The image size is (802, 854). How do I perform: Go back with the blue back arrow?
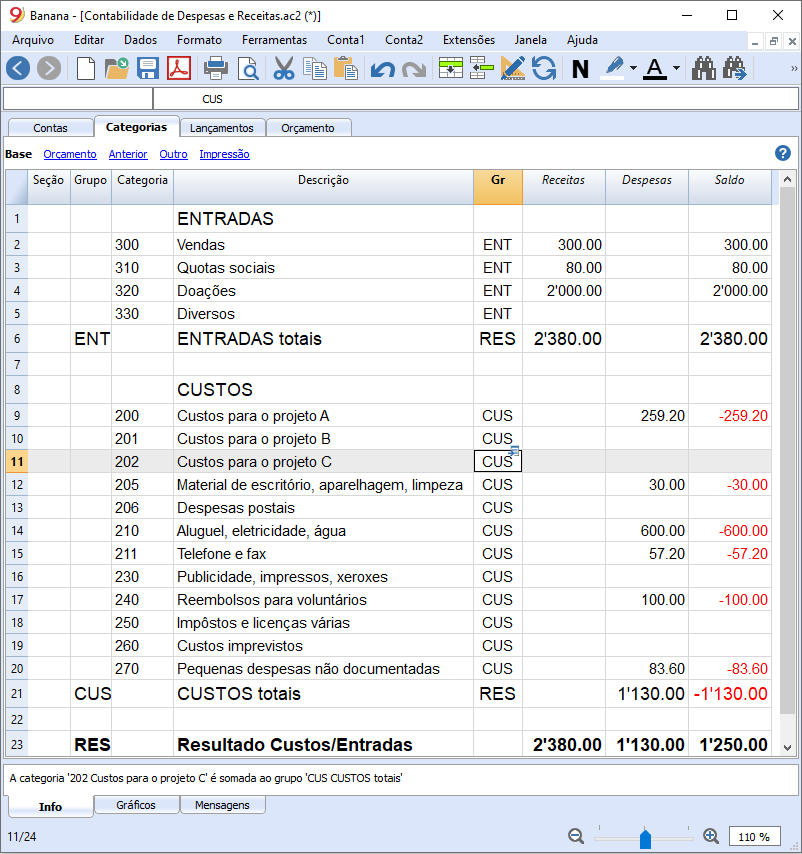pyautogui.click(x=18, y=69)
